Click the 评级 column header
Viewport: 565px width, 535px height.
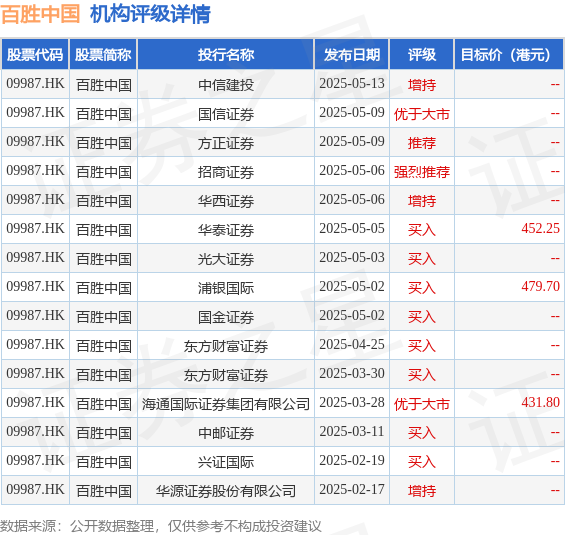point(422,55)
